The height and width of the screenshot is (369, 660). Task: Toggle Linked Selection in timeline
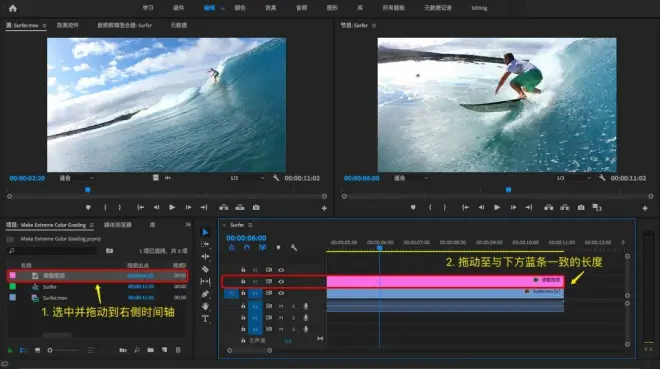(x=263, y=247)
